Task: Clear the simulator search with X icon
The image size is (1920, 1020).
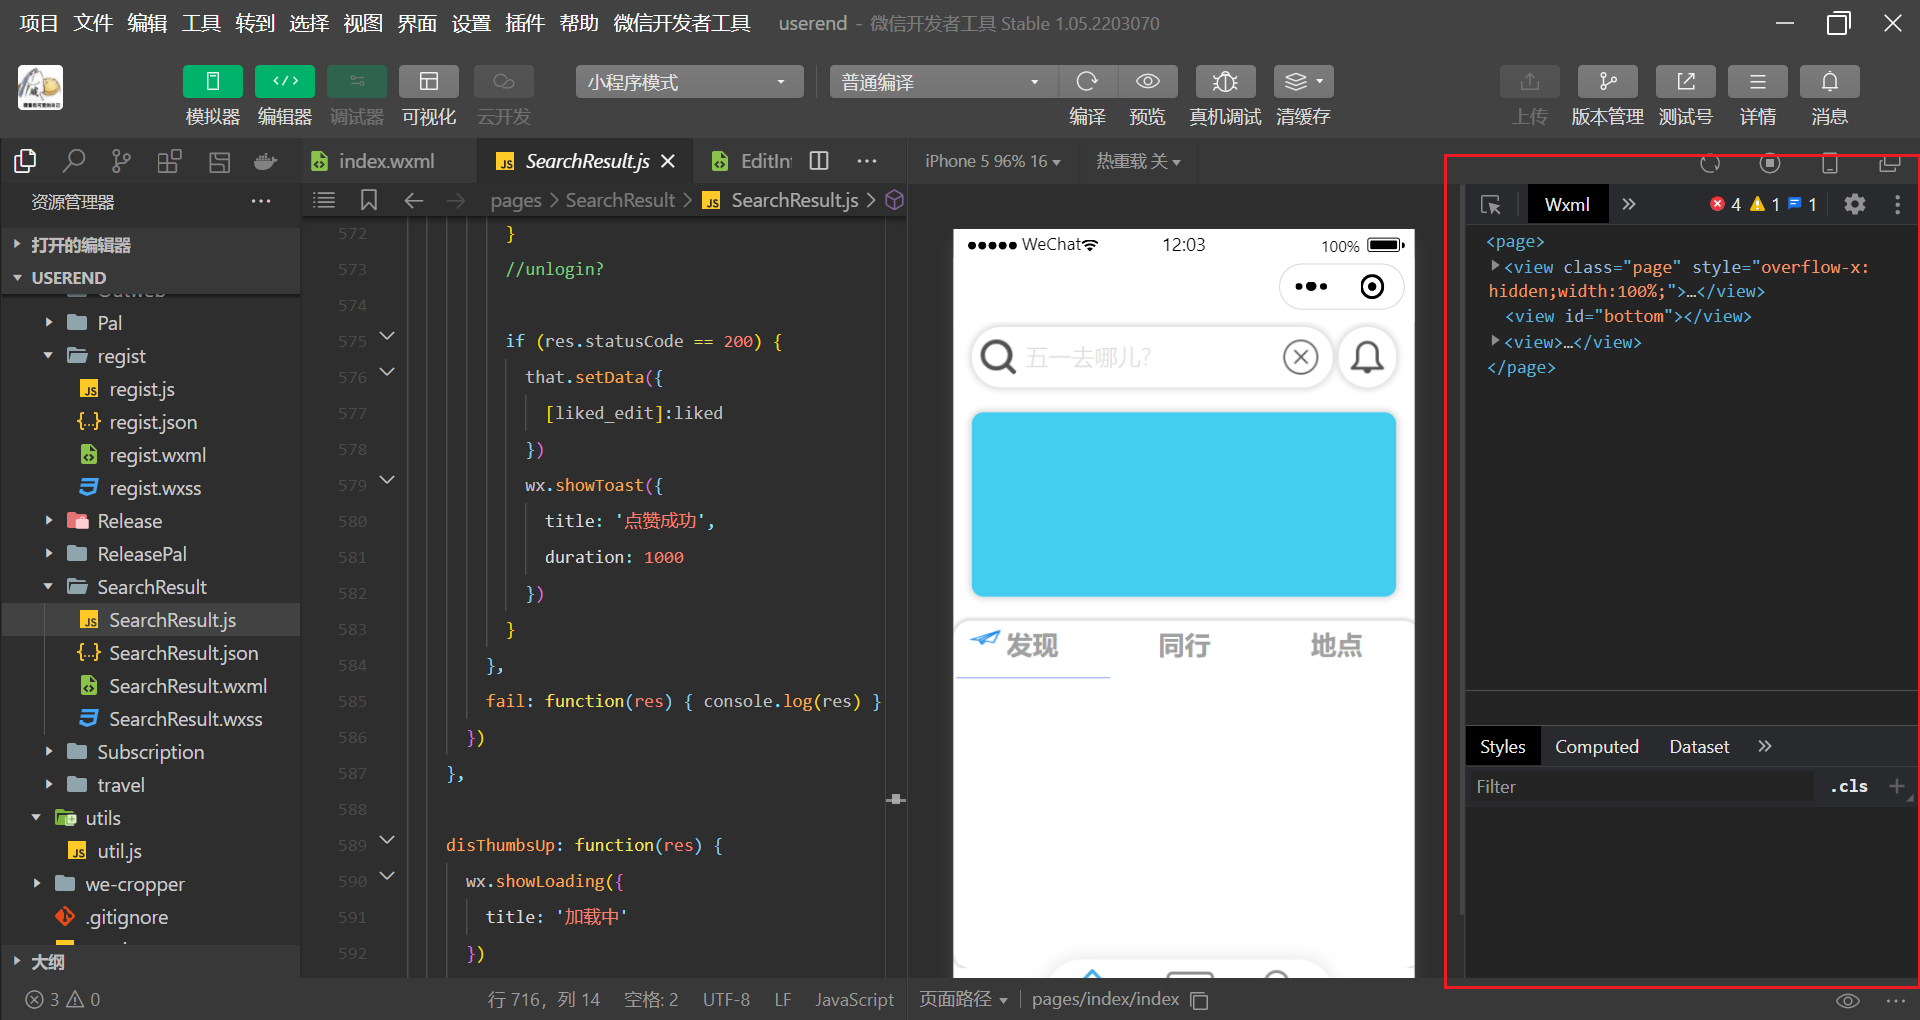Action: pos(1300,357)
